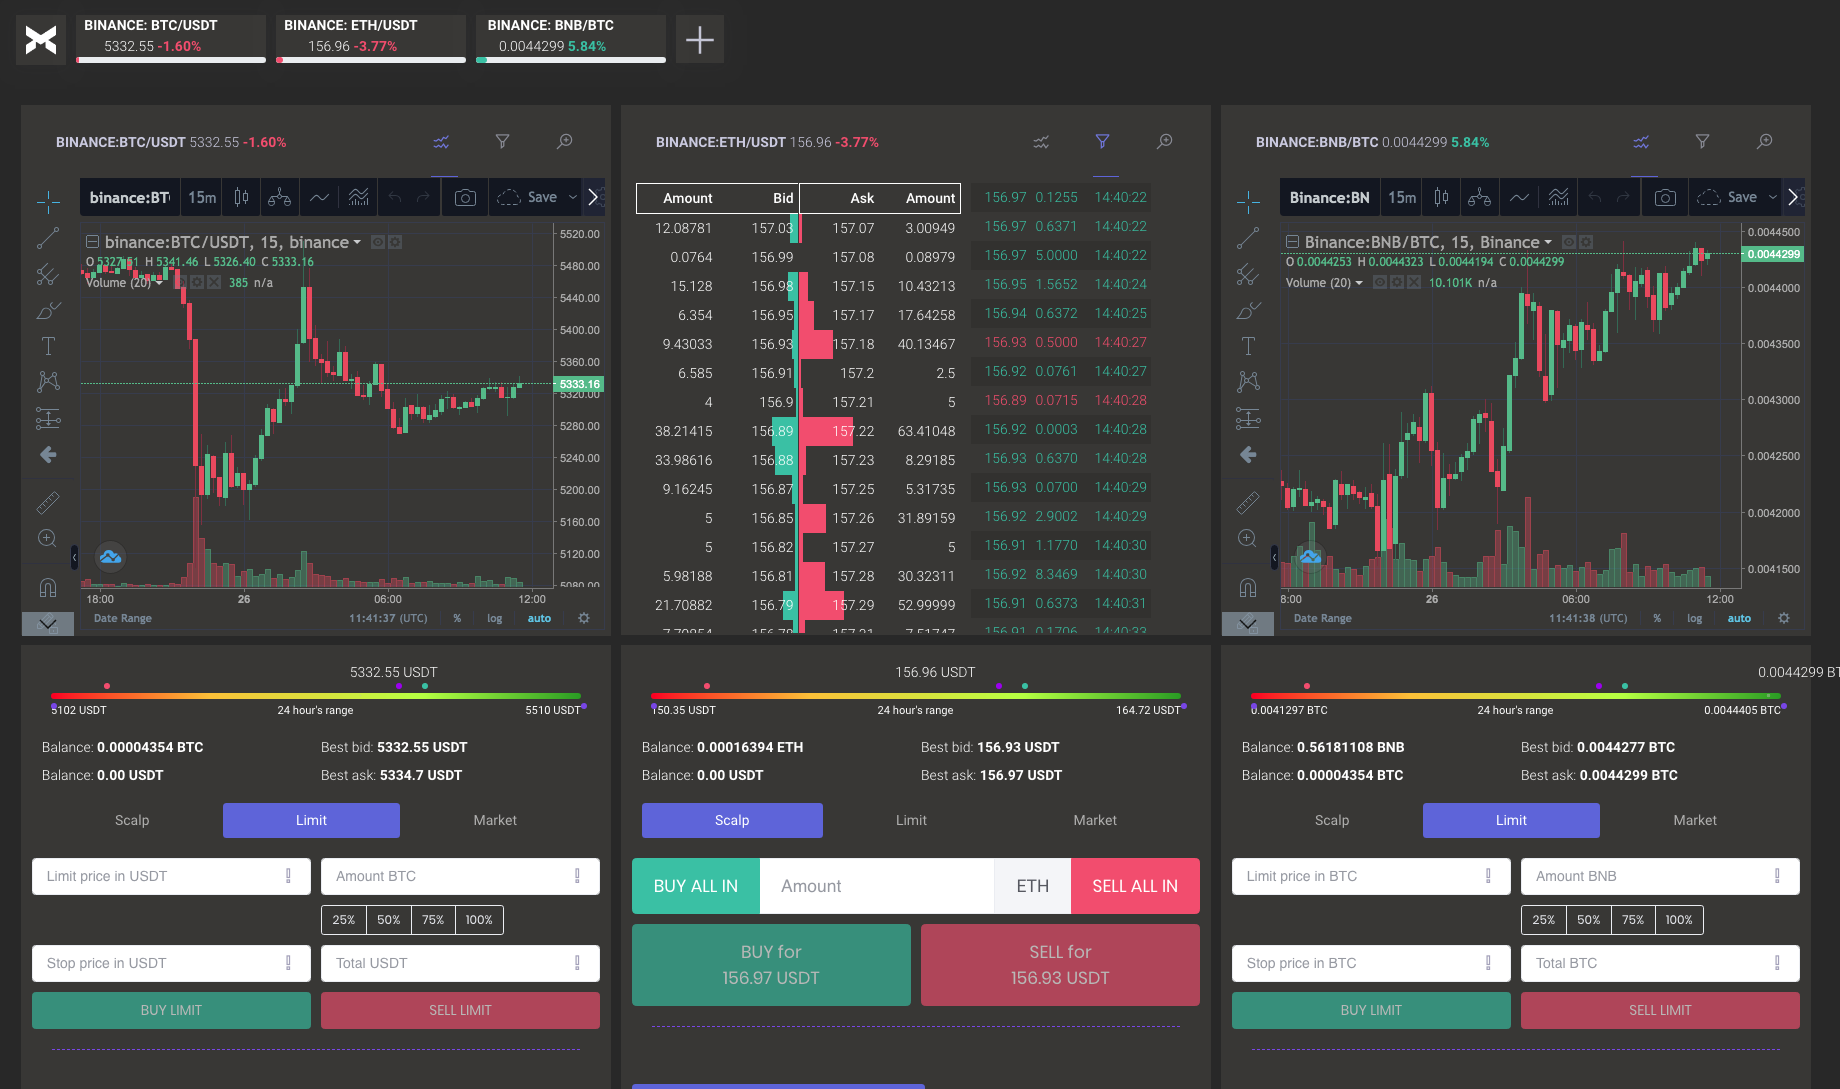Click SELL for 156.93 USDT button
The width and height of the screenshot is (1840, 1089).
tap(1060, 965)
